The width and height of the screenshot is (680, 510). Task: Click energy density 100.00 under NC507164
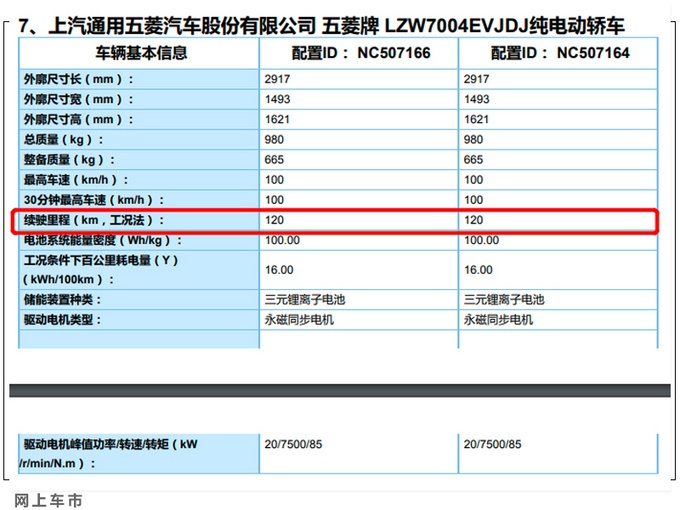click(x=481, y=240)
